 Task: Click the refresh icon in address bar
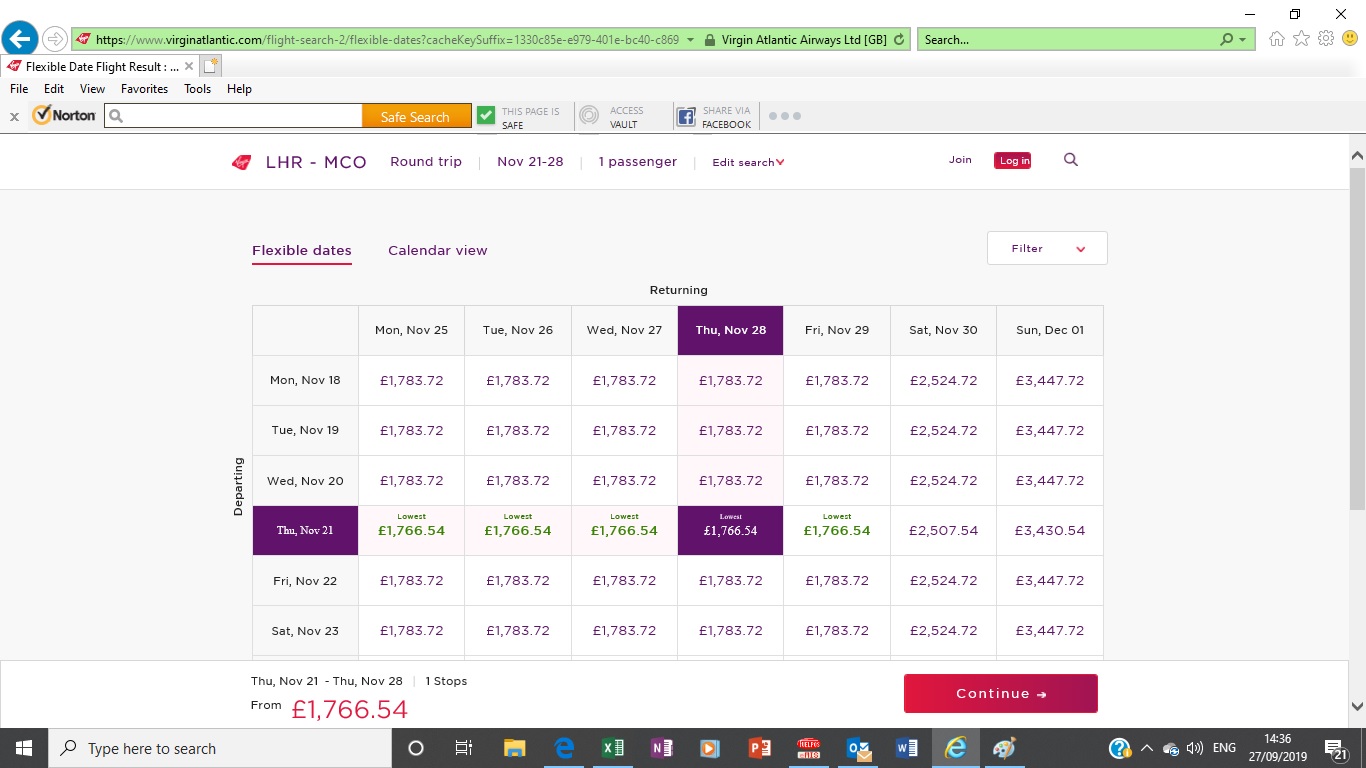point(899,40)
